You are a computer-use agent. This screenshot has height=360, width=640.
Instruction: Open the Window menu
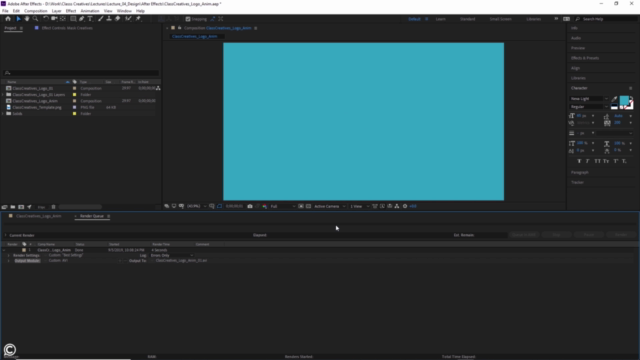coord(124,11)
